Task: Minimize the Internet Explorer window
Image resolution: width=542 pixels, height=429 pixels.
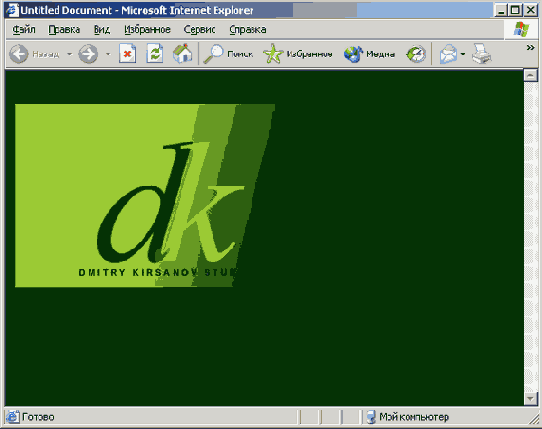Action: click(x=501, y=10)
